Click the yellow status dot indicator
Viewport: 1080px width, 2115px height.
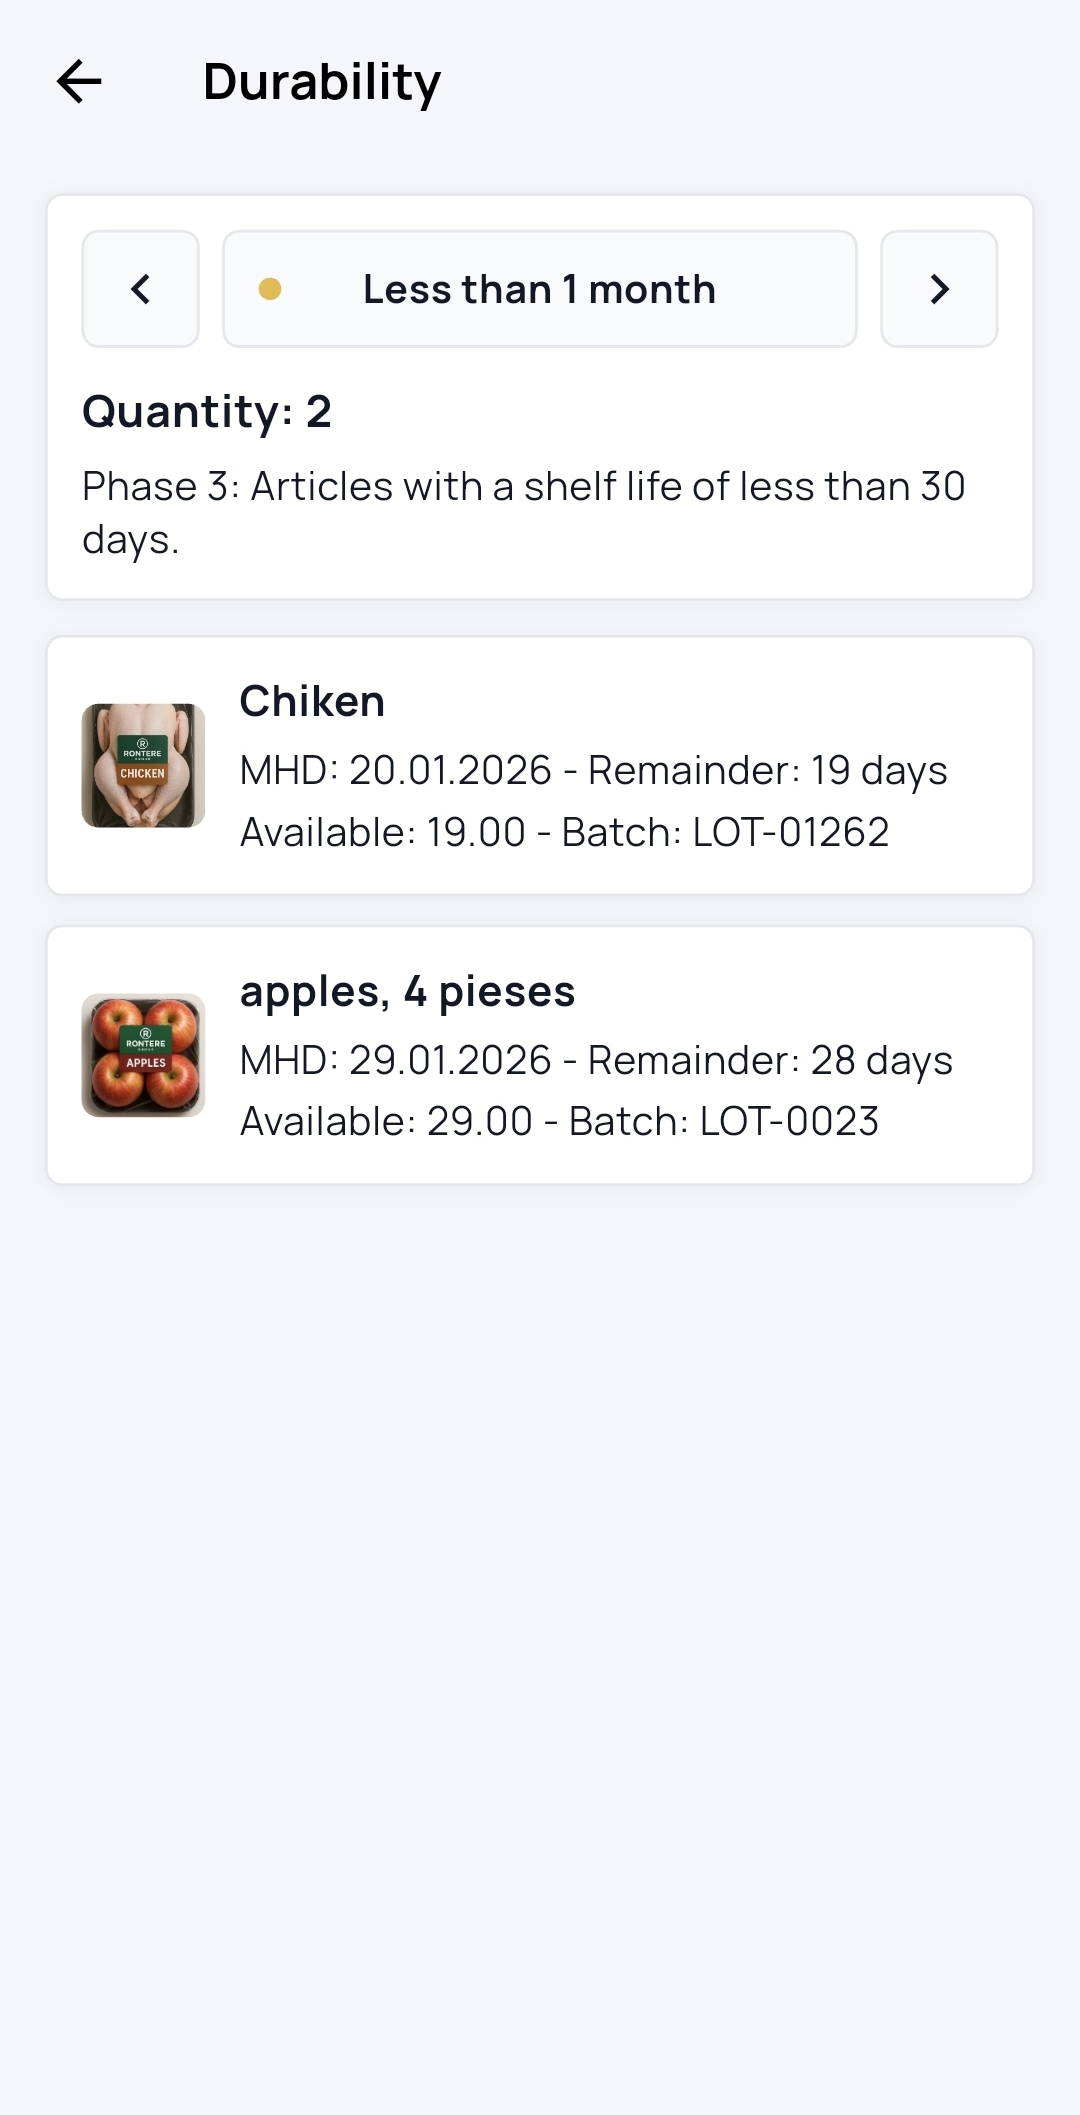(x=270, y=289)
